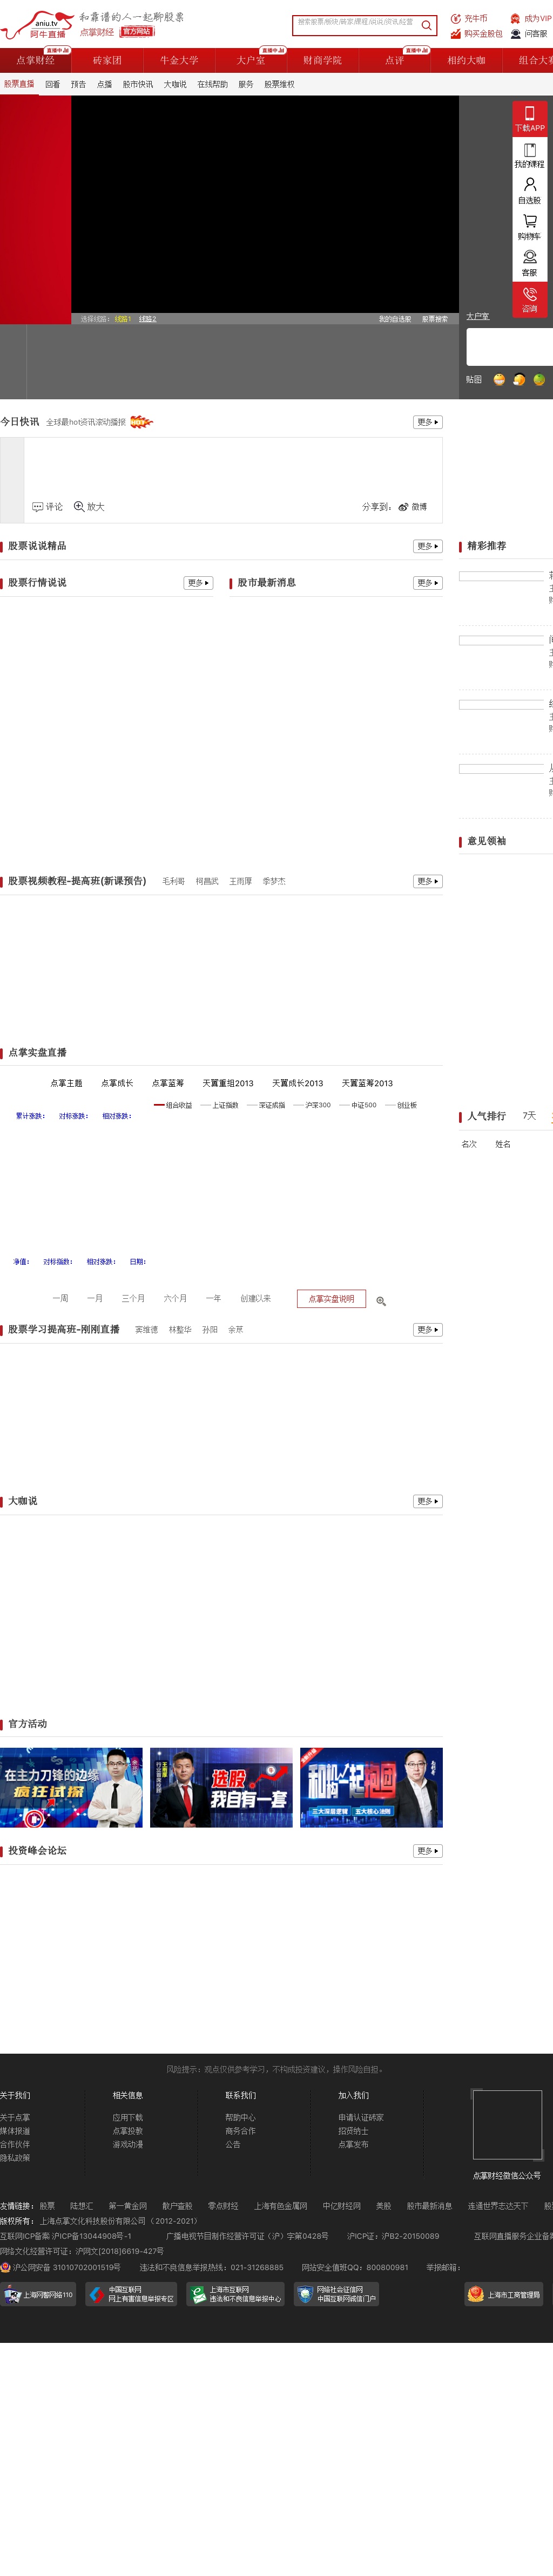This screenshot has height=2576, width=553.
Task: Expand 更多 in 股票学习提高班-刚刚直播 section
Action: [428, 1330]
